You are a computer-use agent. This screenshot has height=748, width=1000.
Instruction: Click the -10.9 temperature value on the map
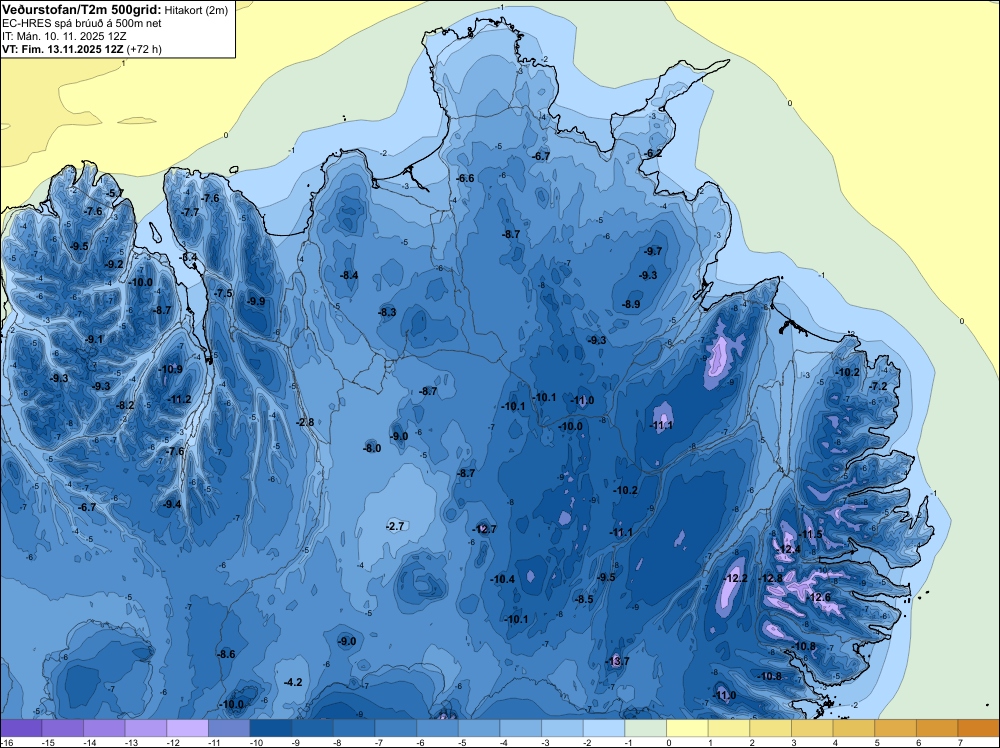point(171,369)
